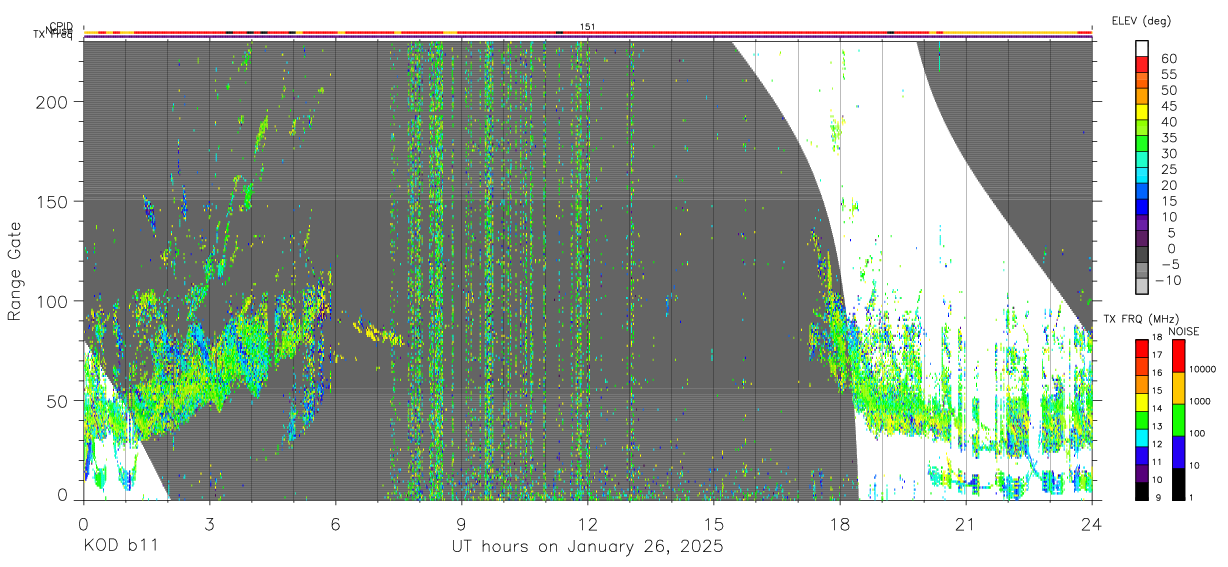Screen dimensions: 1228x567
Task: Click the blue 10–100 NOISE swatch
Action: pyautogui.click(x=1178, y=451)
